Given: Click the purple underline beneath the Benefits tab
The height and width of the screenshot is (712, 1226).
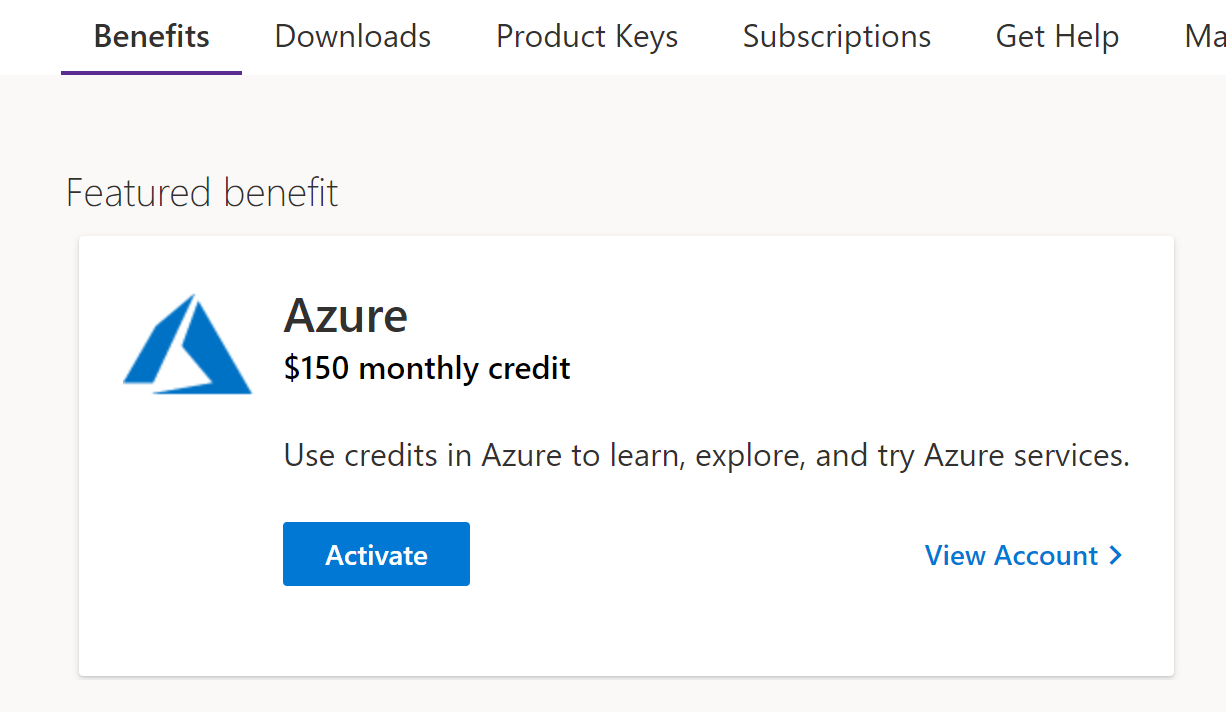Looking at the screenshot, I should [x=152, y=73].
